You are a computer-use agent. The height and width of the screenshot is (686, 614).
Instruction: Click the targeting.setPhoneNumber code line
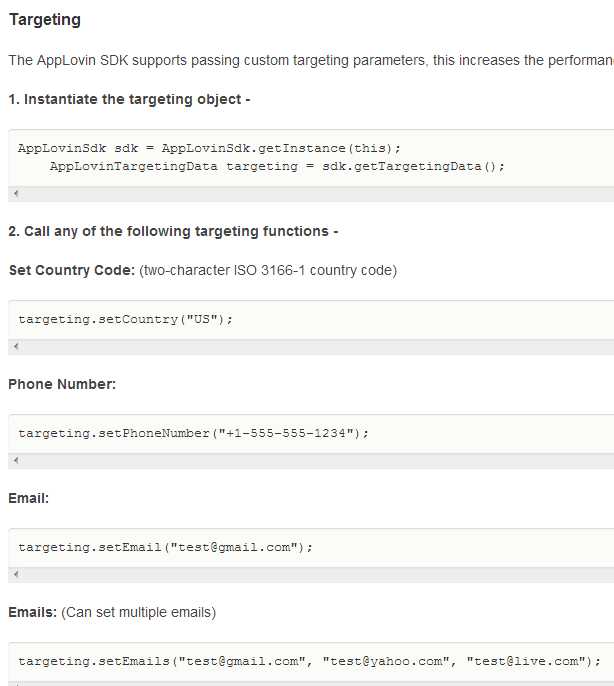click(193, 434)
